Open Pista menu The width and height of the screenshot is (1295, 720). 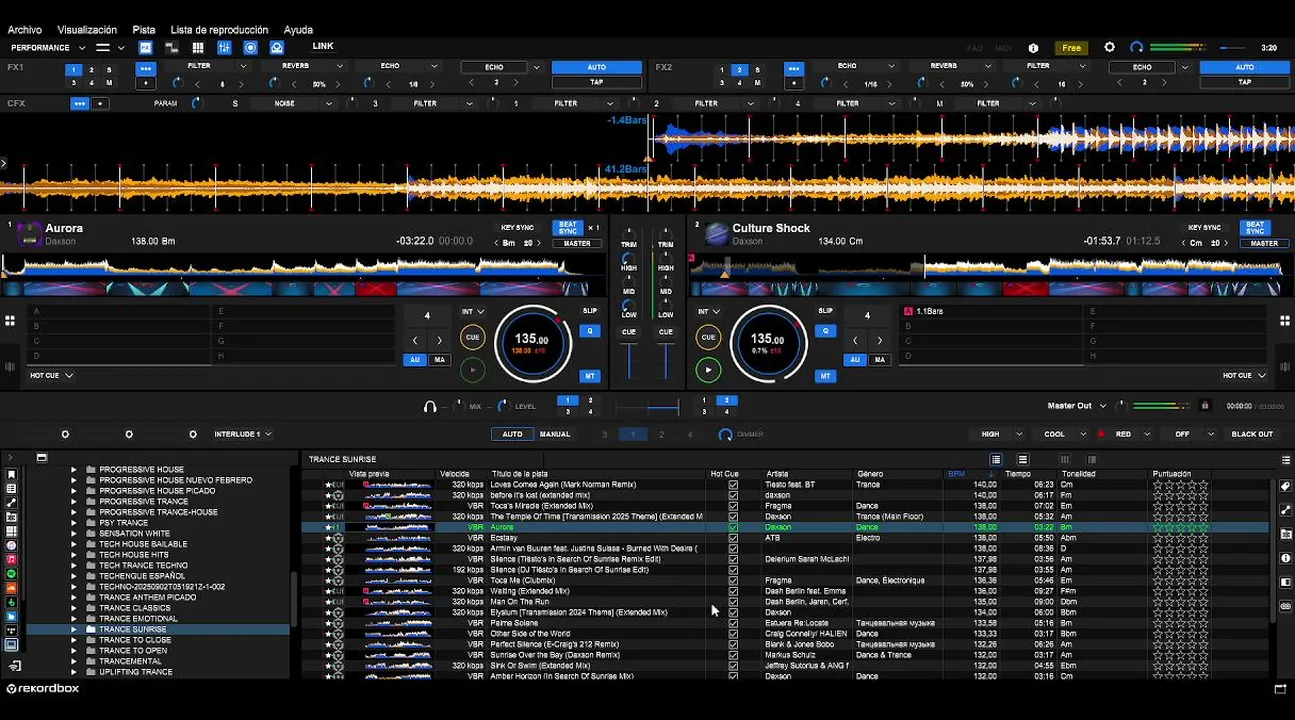144,30
